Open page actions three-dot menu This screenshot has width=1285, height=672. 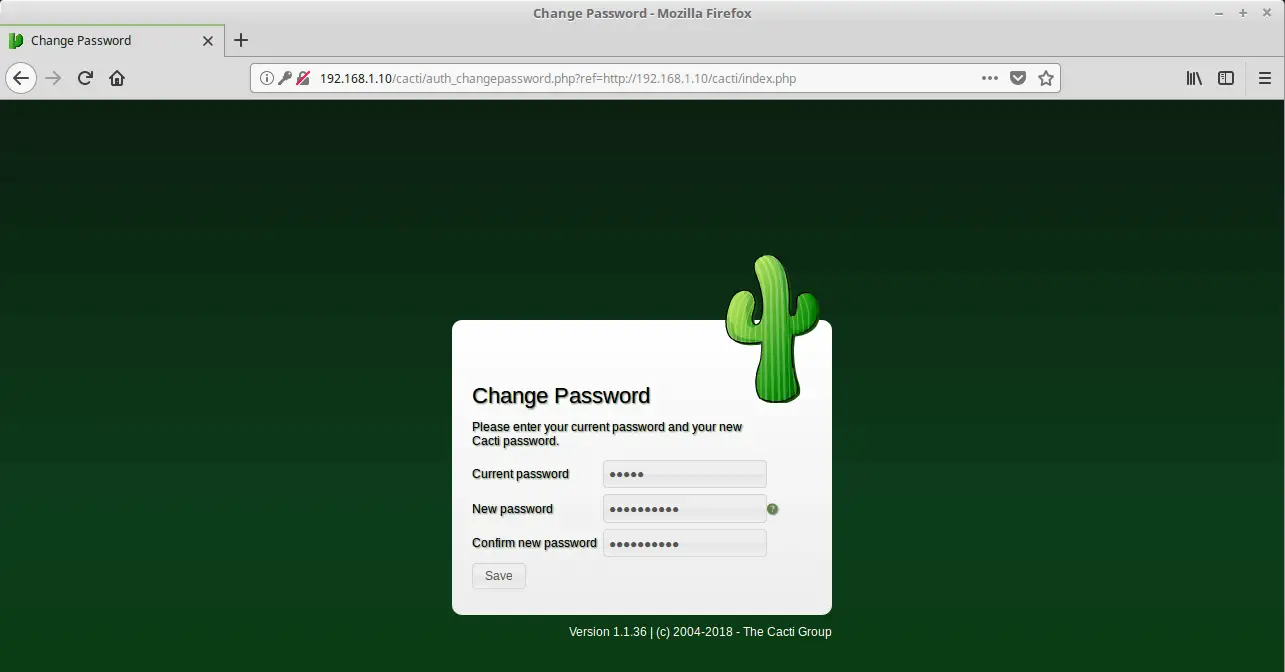990,78
